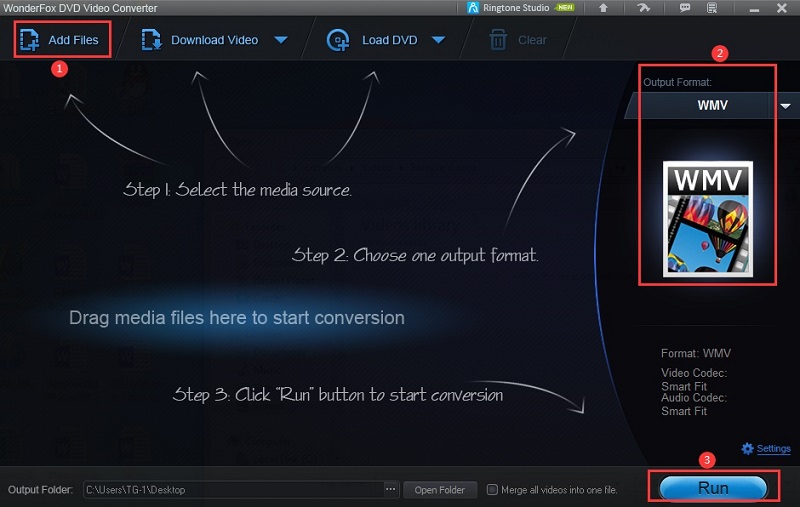Click the Add Files button
This screenshot has width=800, height=507.
click(60, 40)
